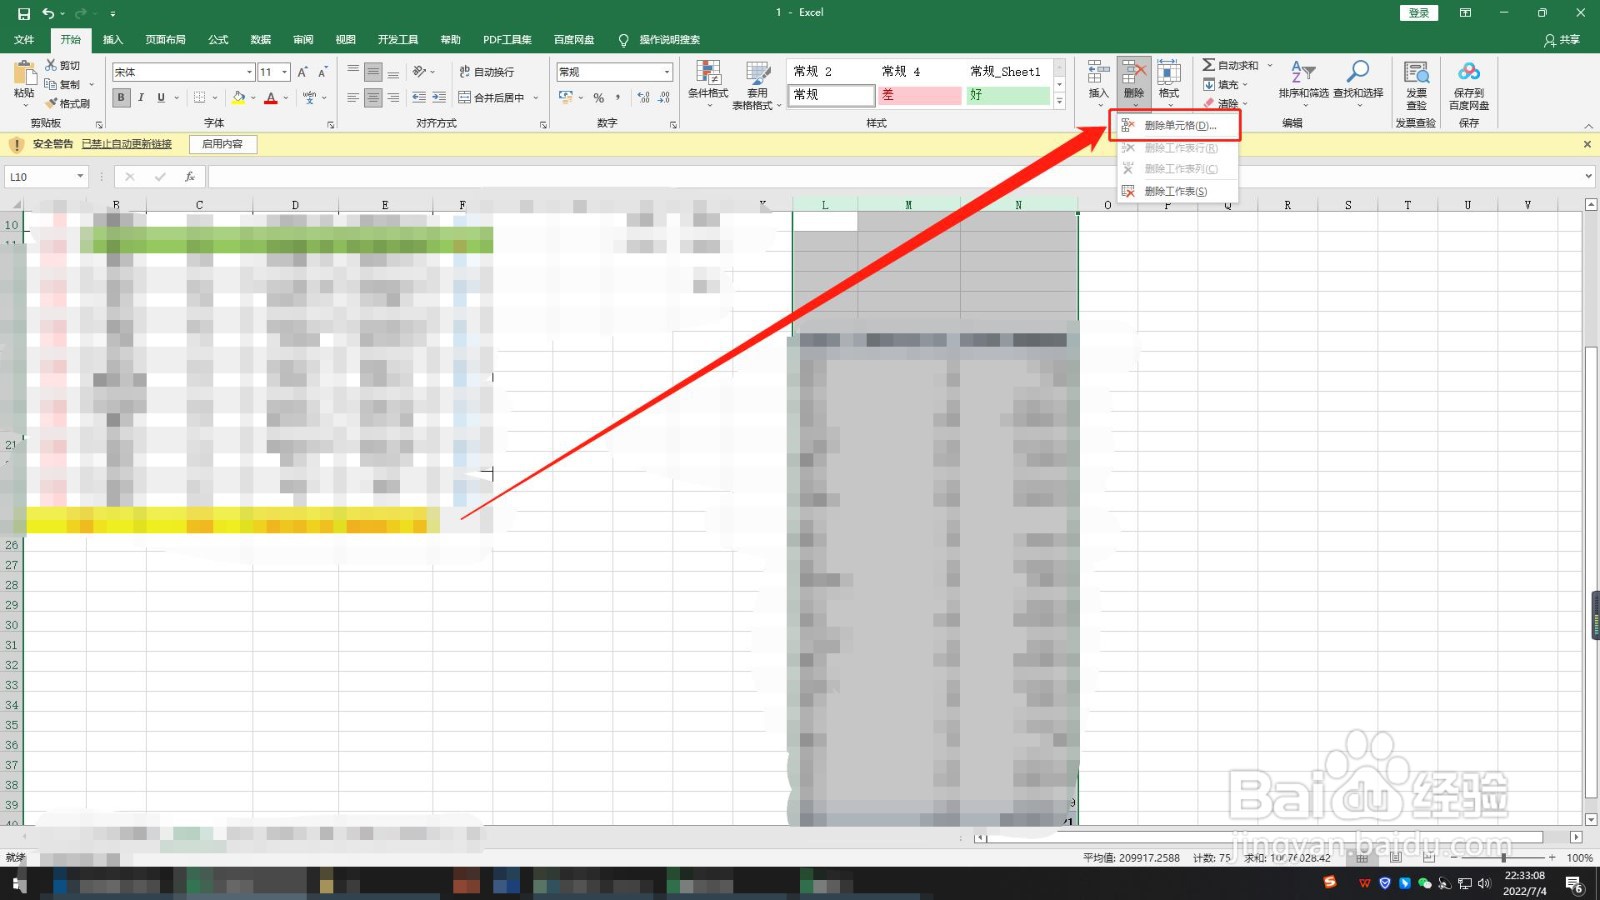The image size is (1600, 900).
Task: Click Save to Baidu Netdisk (保存到百度网盘) icon
Action: 1469,72
